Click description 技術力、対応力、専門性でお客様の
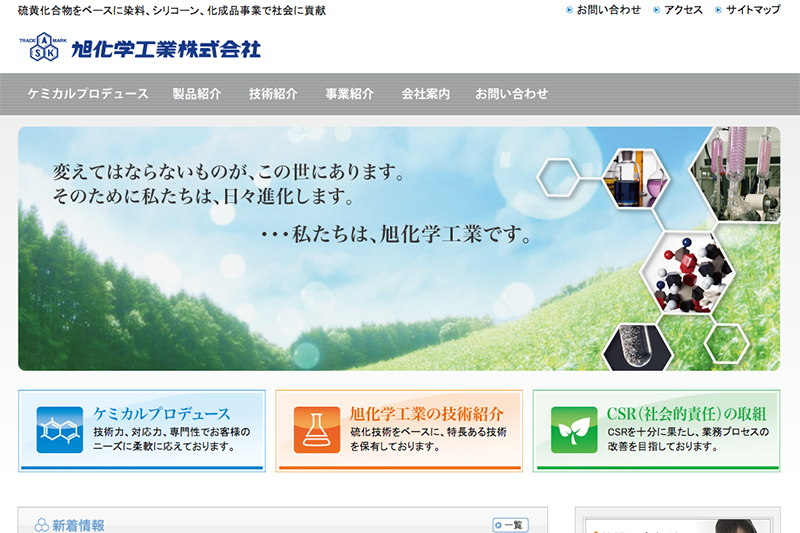The image size is (800, 533). pos(171,432)
